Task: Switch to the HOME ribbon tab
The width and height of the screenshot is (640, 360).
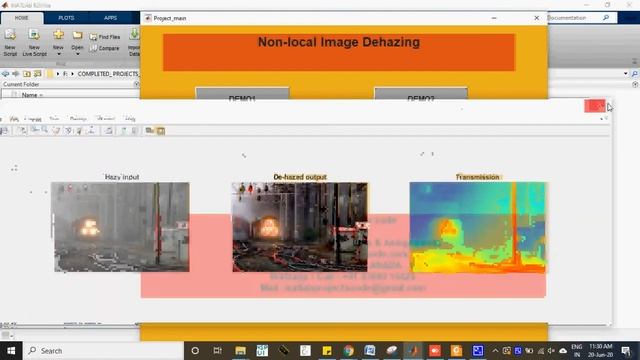Action: tap(22, 18)
